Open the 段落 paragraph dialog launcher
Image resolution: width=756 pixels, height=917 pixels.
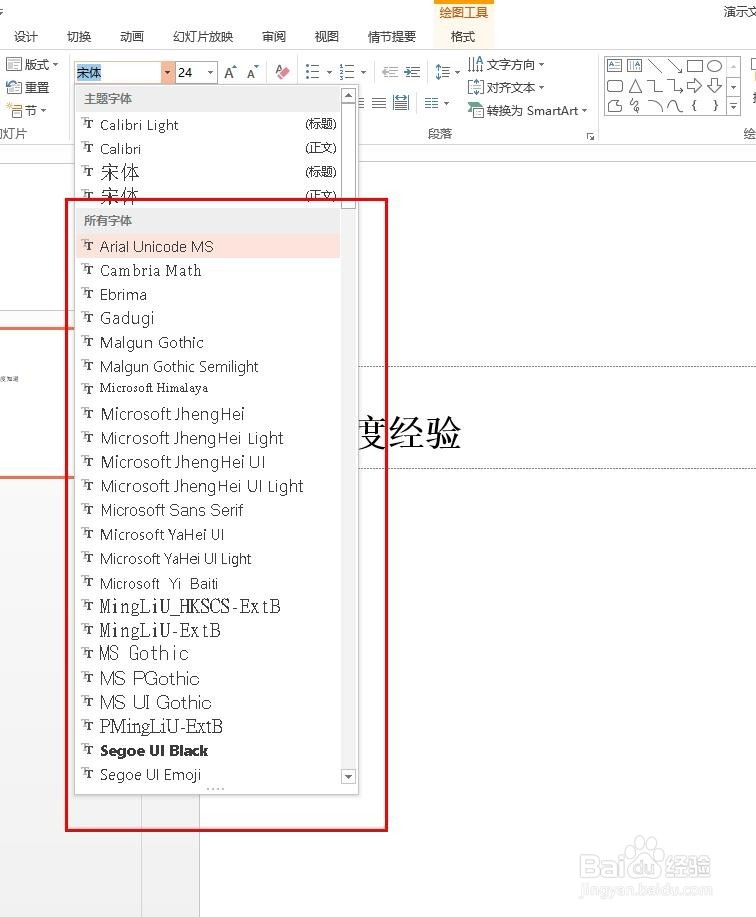(591, 136)
